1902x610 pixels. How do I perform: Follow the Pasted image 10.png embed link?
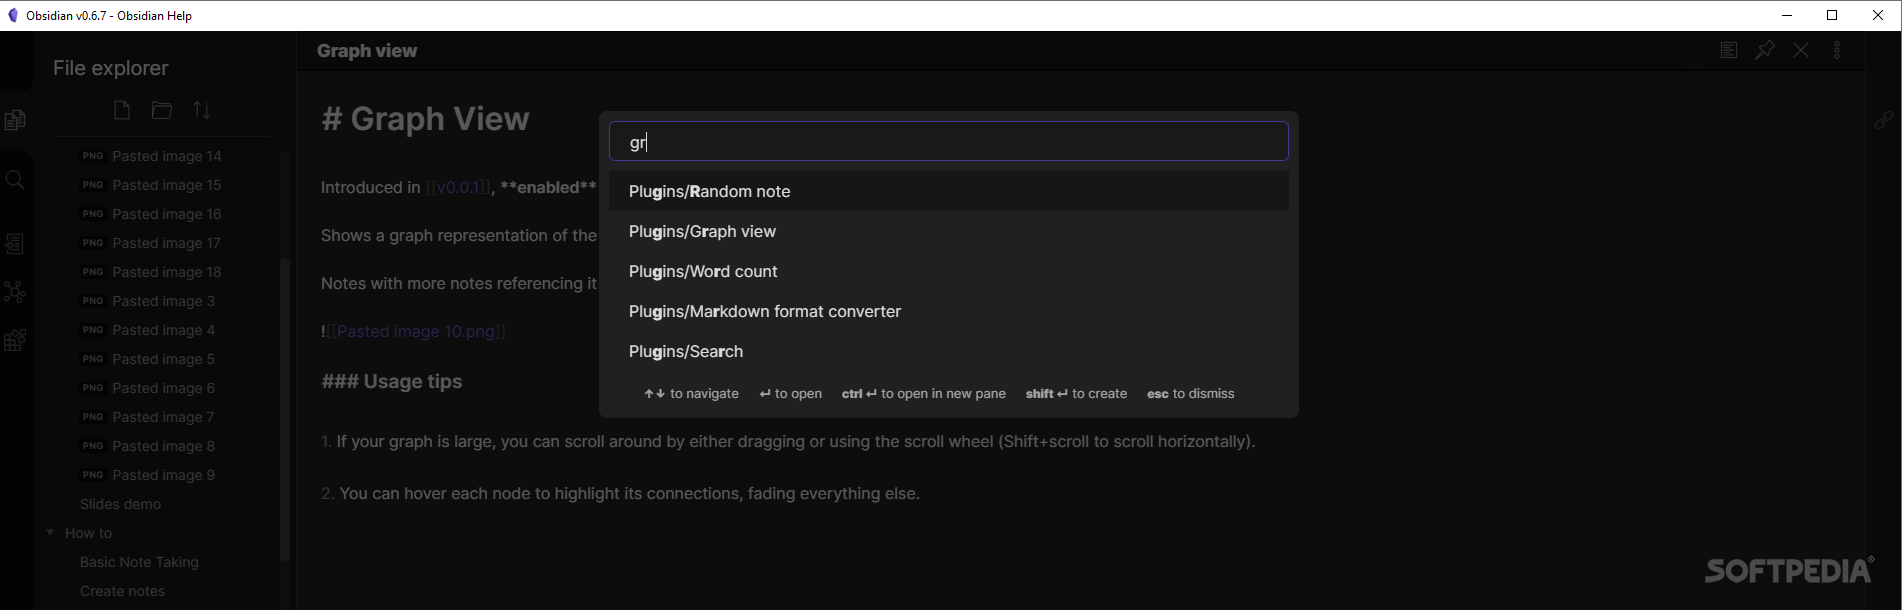point(416,331)
